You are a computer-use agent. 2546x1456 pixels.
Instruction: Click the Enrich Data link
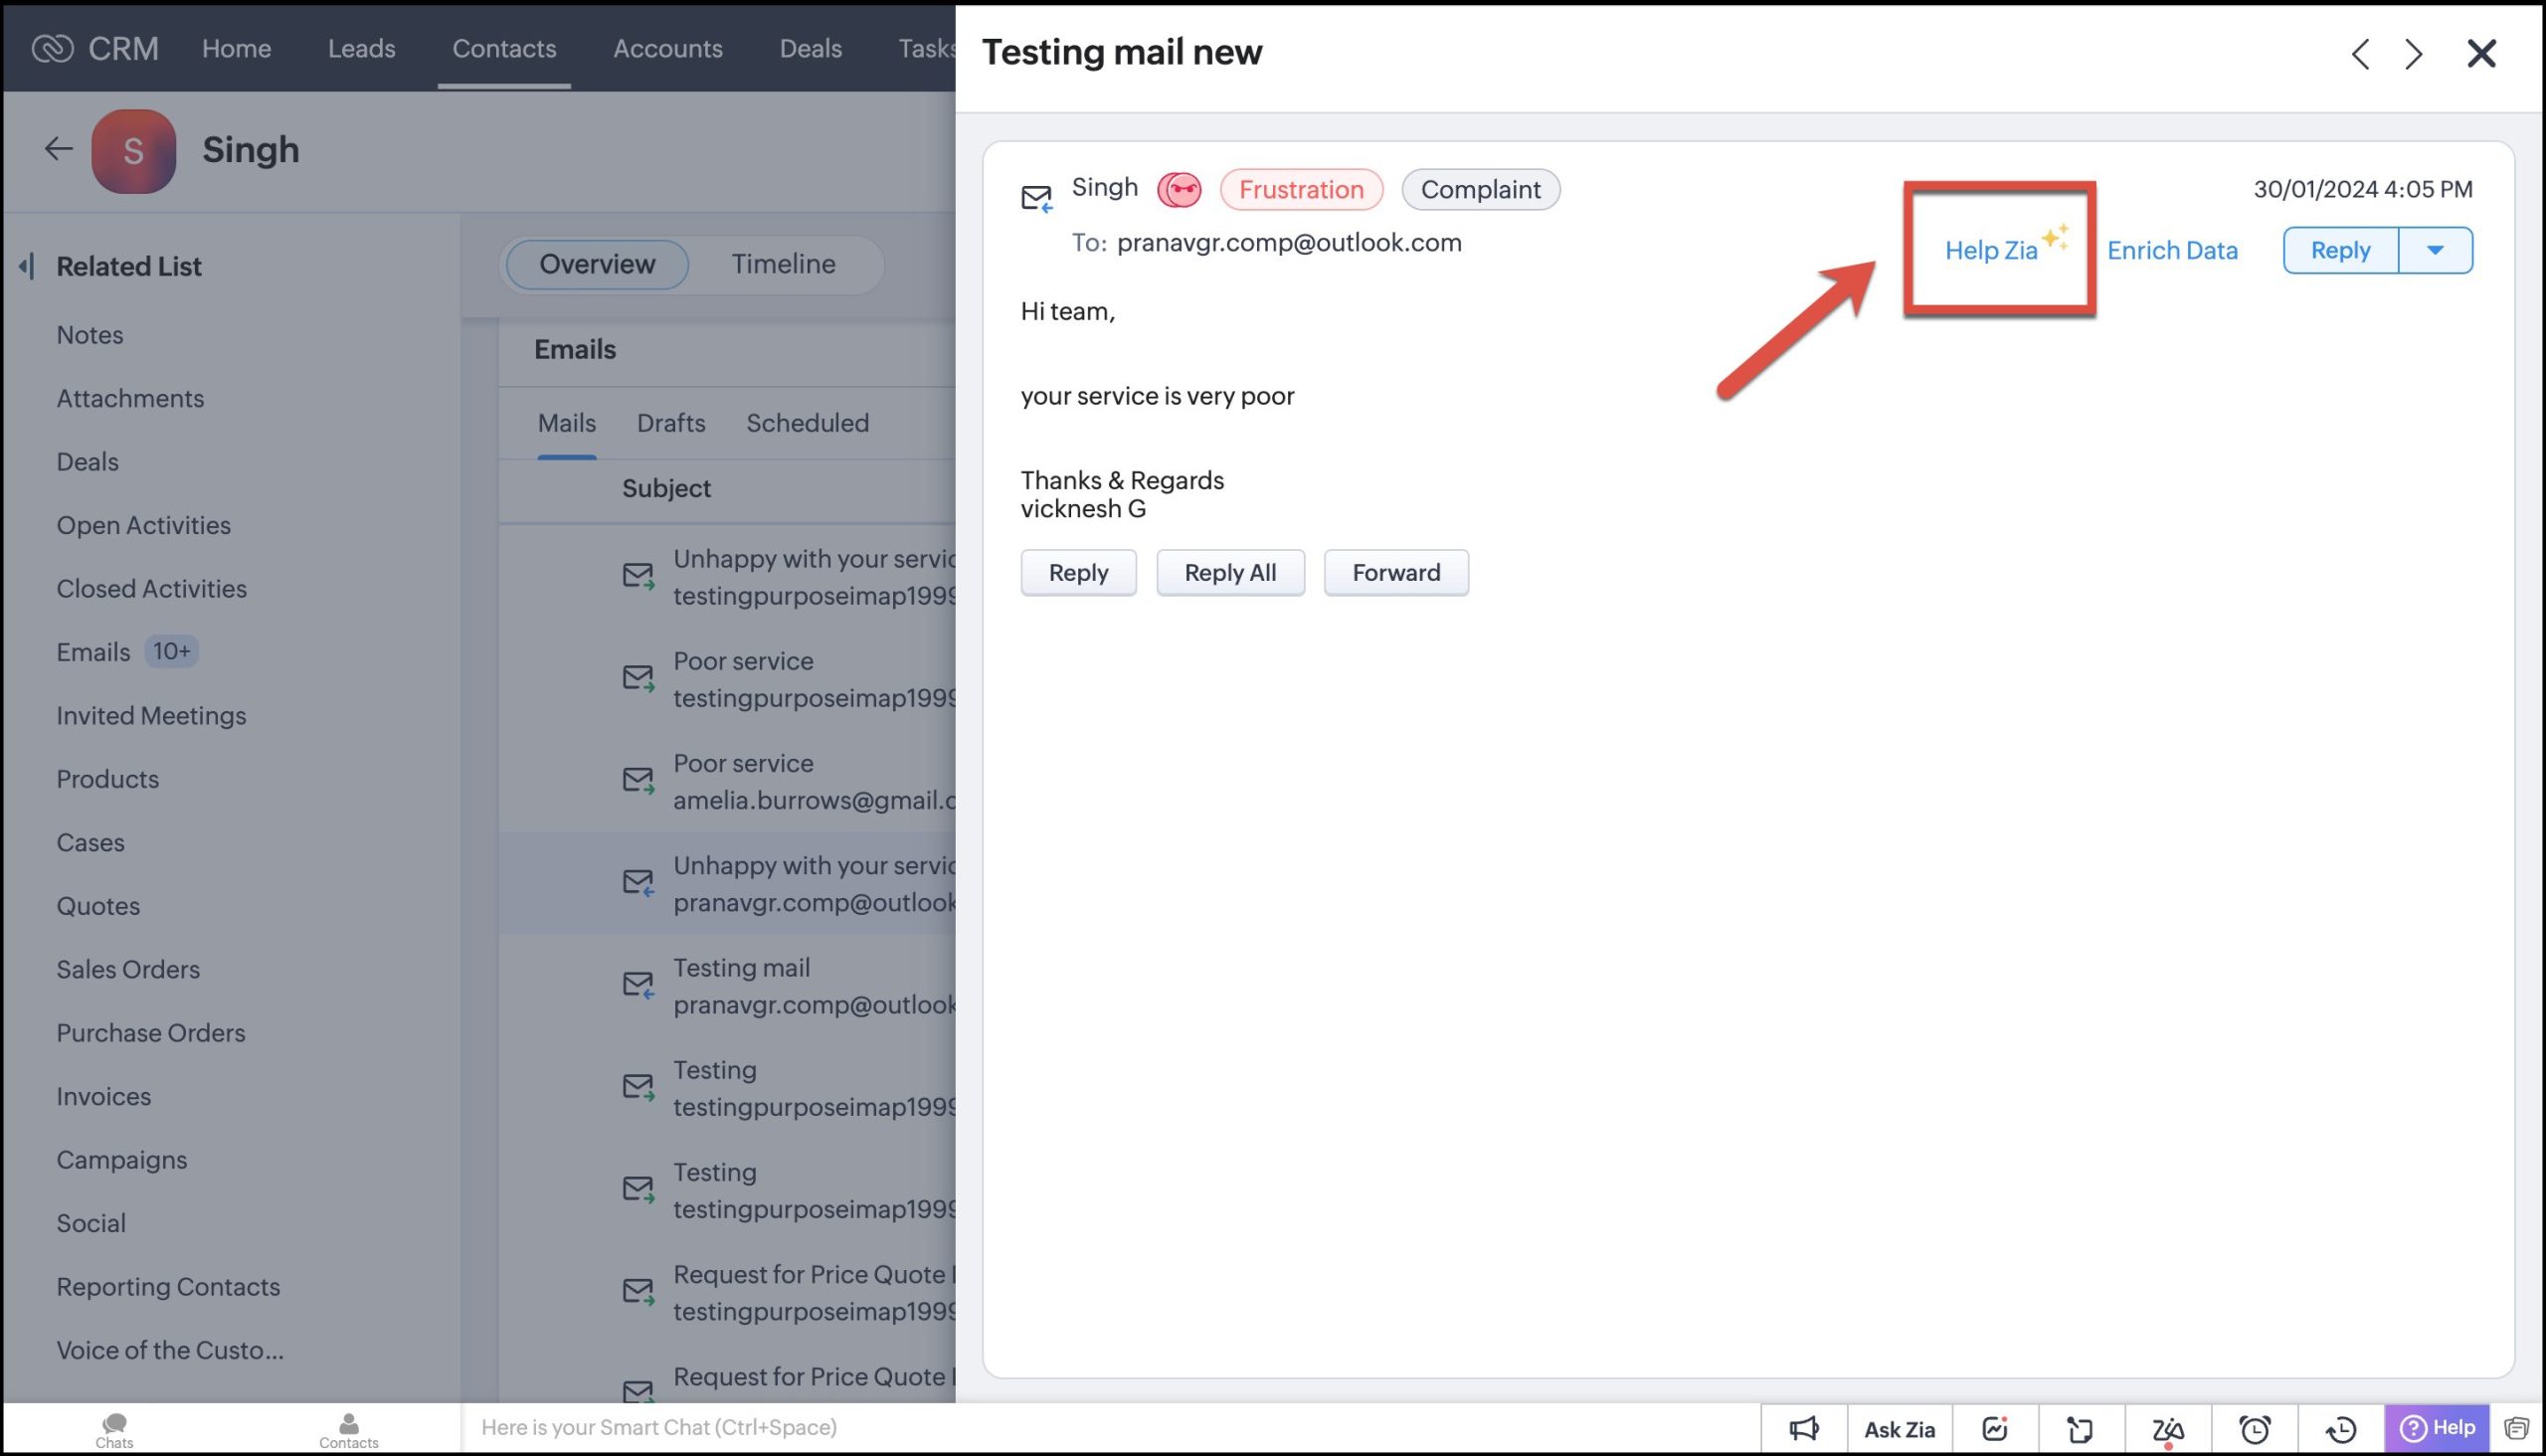(x=2172, y=250)
